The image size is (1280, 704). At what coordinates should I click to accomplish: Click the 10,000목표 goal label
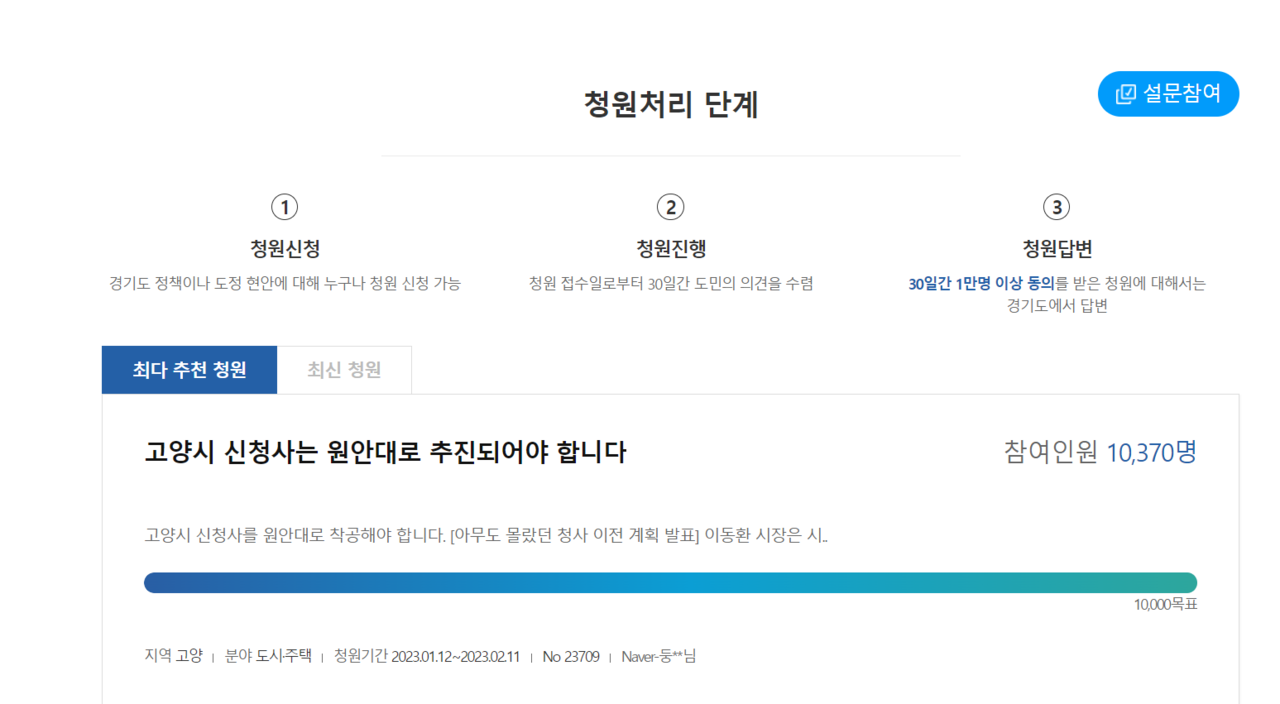tap(1165, 605)
